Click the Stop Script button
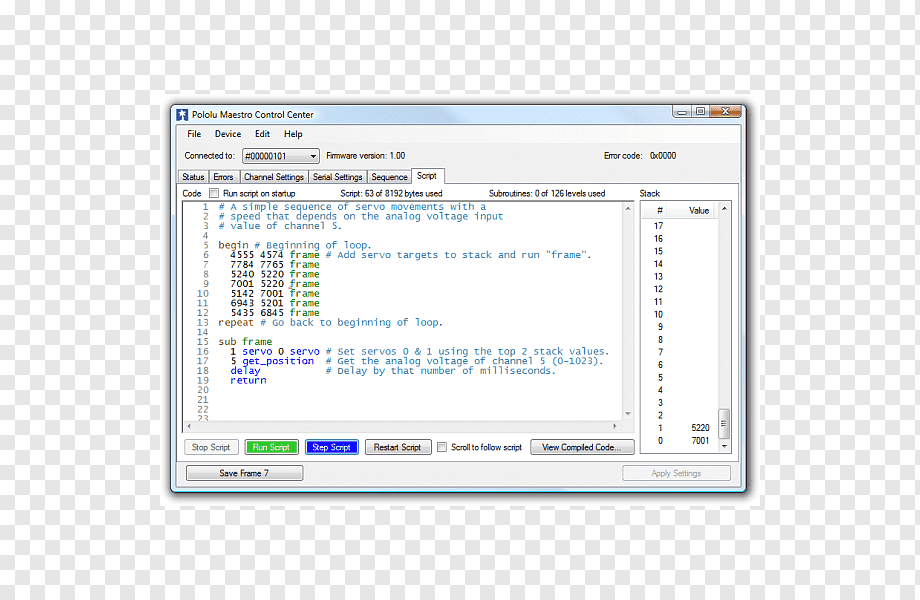The width and height of the screenshot is (920, 600). [211, 447]
